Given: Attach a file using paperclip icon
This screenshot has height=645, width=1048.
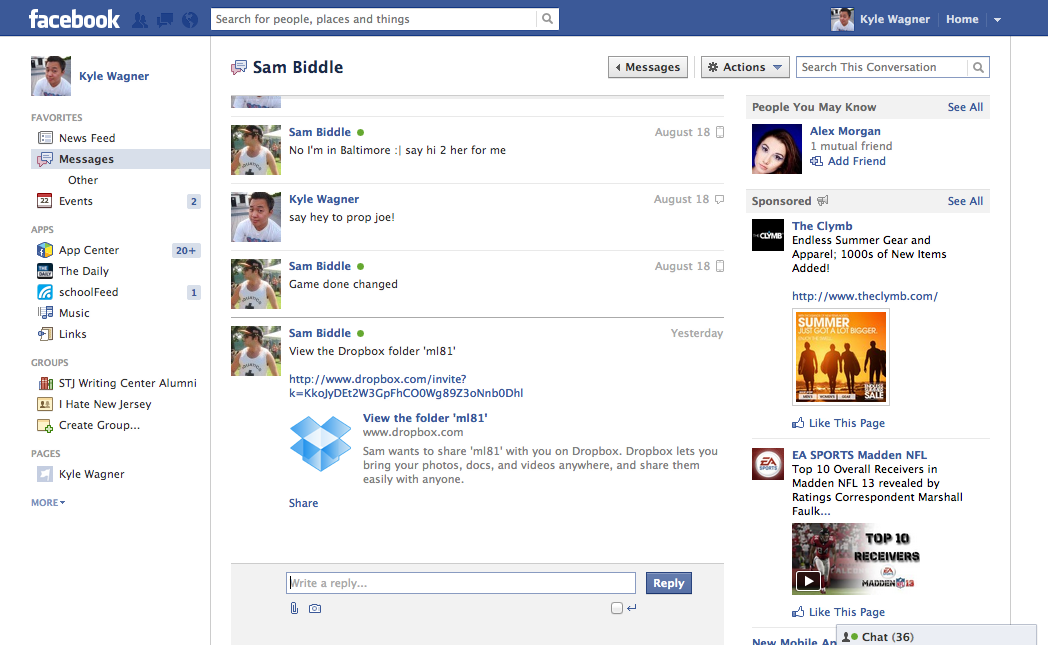Looking at the screenshot, I should pyautogui.click(x=294, y=608).
